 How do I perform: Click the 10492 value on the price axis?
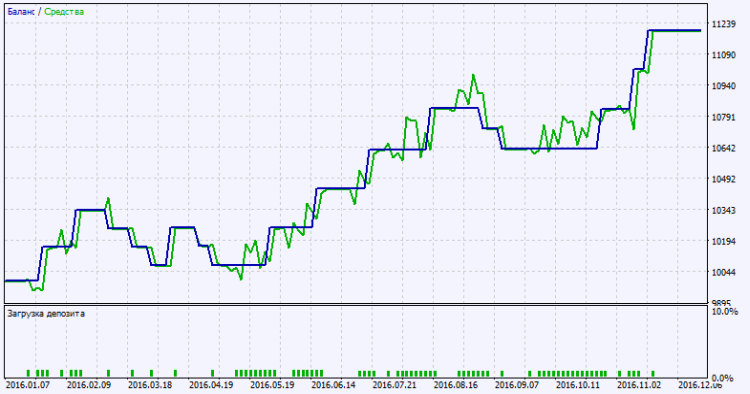pos(724,179)
